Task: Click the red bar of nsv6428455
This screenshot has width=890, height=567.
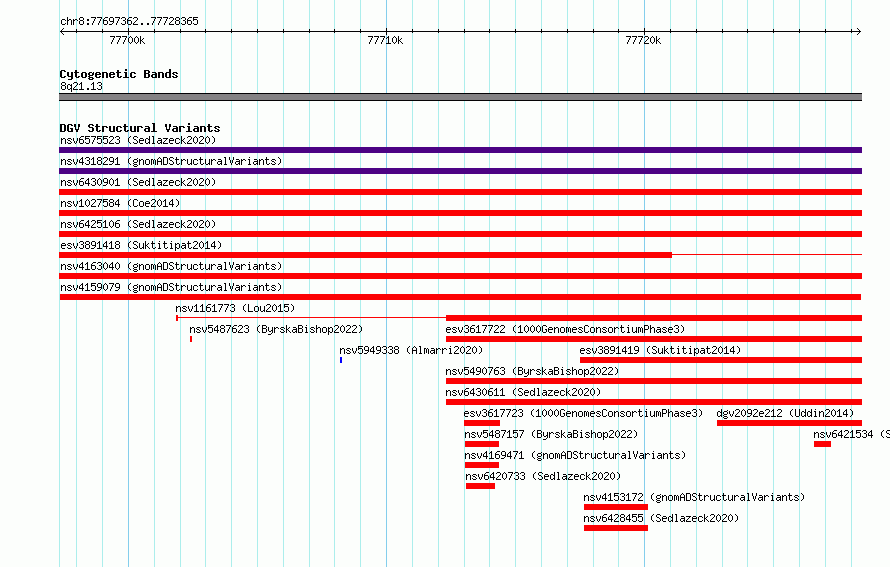Action: 616,528
